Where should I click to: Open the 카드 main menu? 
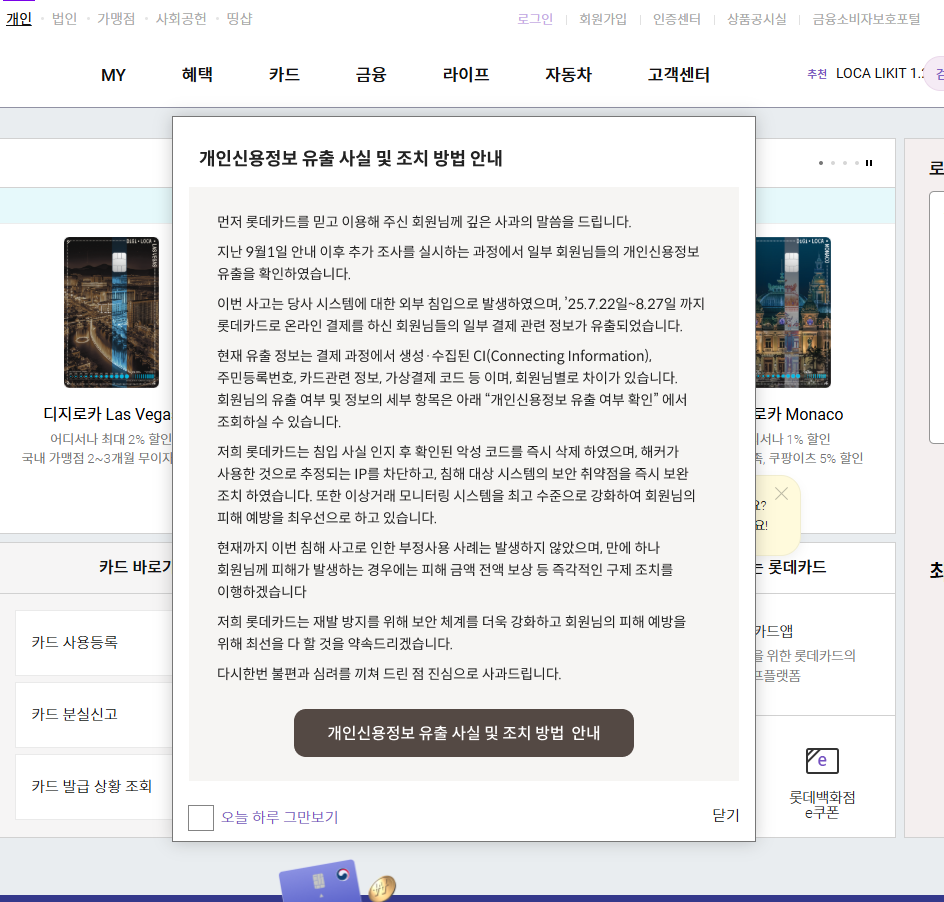coord(284,75)
